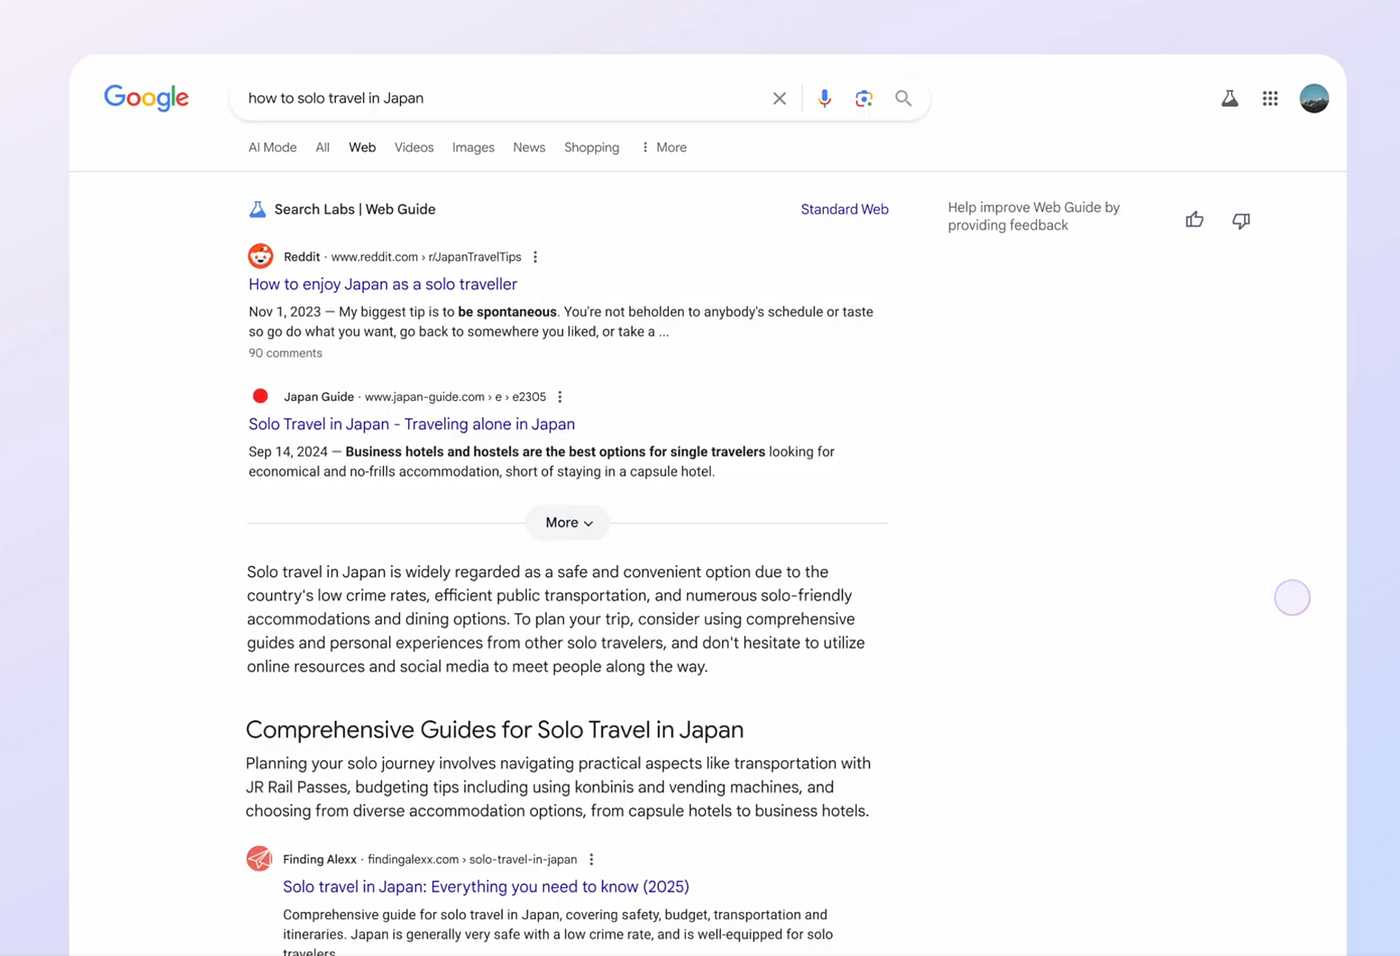Click the magnifying glass search icon
This screenshot has height=956, width=1400.
point(903,98)
